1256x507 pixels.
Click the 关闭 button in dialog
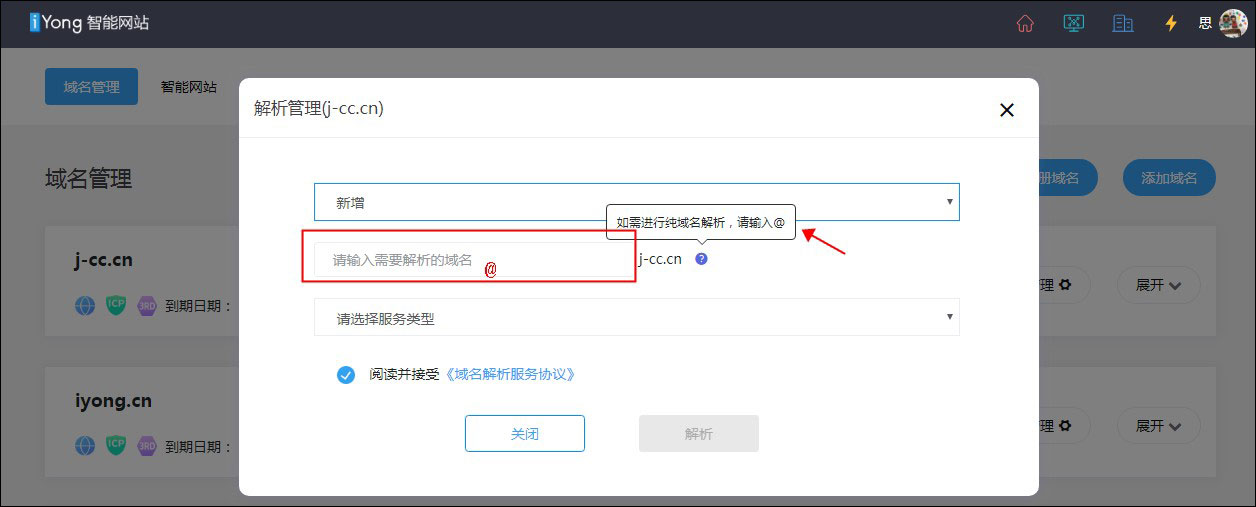tap(524, 434)
